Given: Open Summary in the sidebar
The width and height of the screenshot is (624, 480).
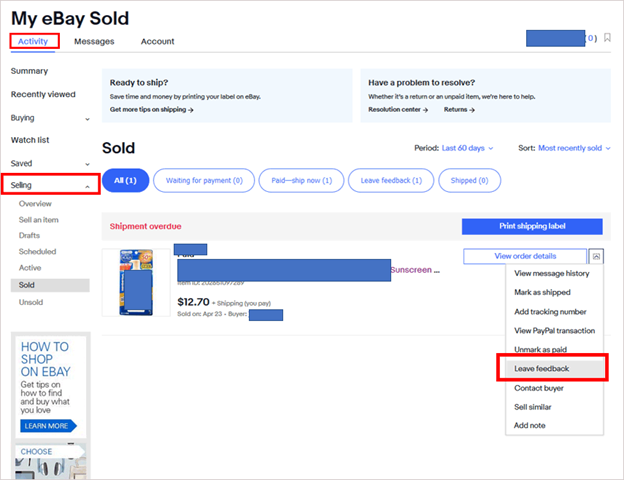Looking at the screenshot, I should click(29, 71).
